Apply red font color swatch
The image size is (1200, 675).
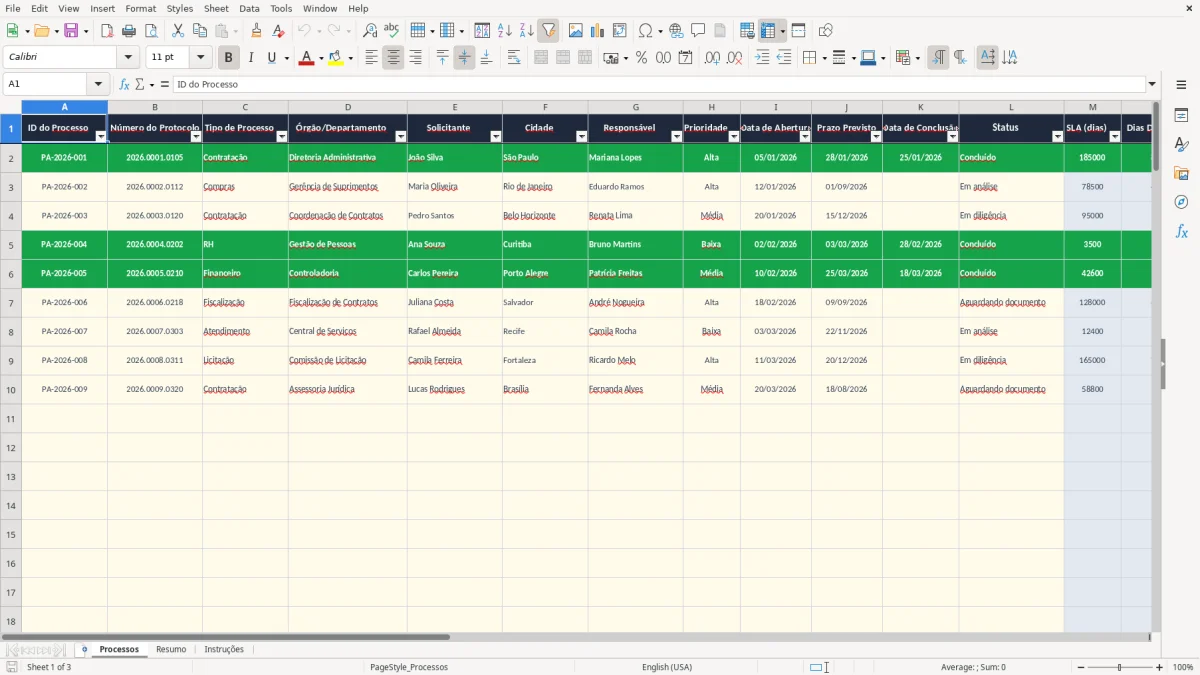[x=306, y=58]
